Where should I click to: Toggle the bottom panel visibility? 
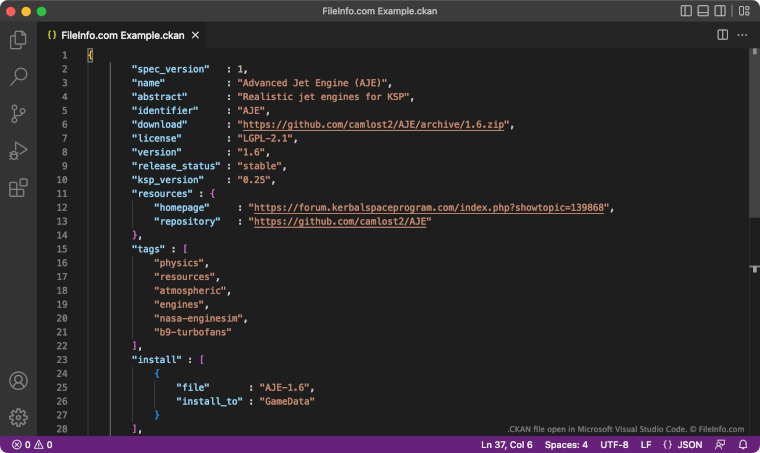(704, 10)
